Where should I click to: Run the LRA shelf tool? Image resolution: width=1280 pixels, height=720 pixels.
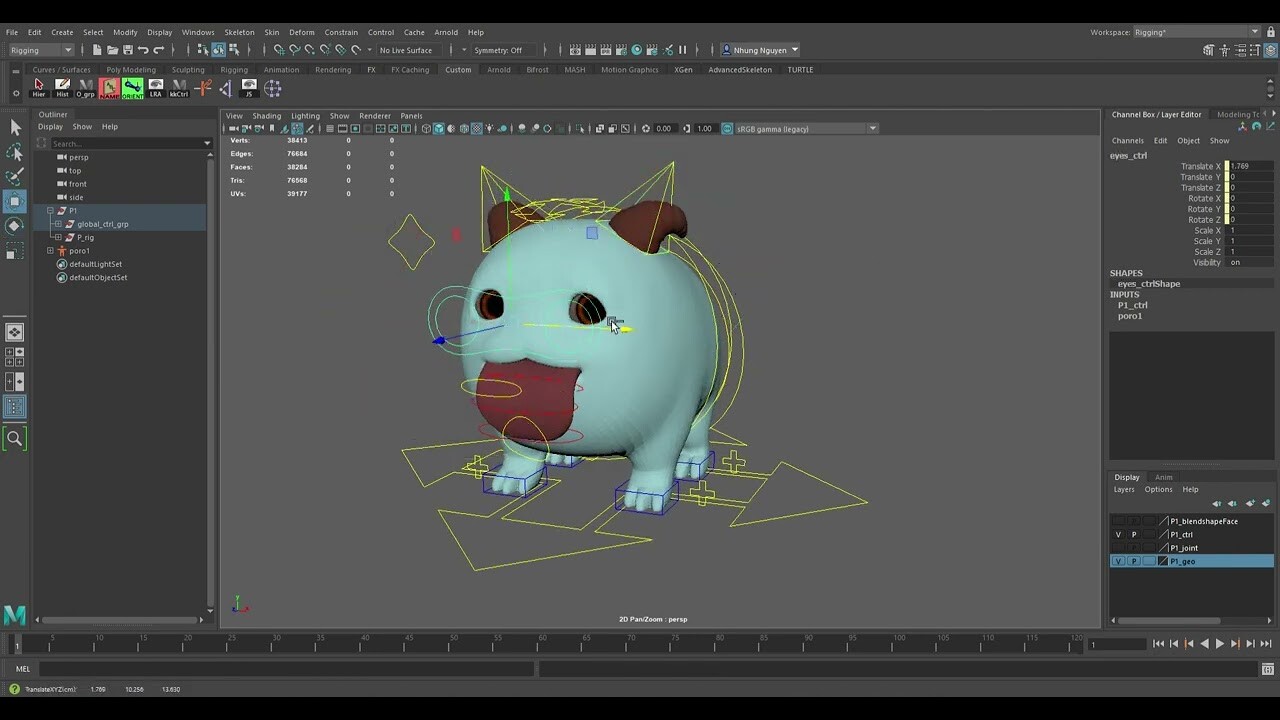156,85
